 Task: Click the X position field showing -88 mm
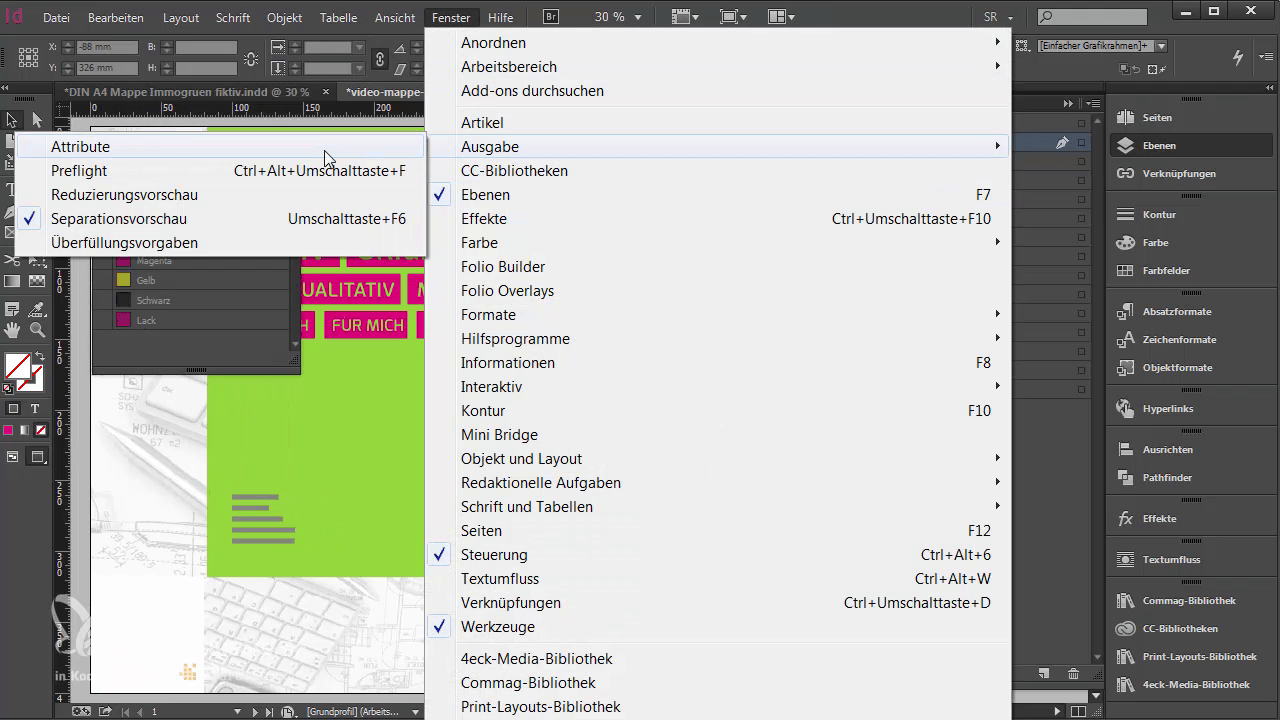107,47
